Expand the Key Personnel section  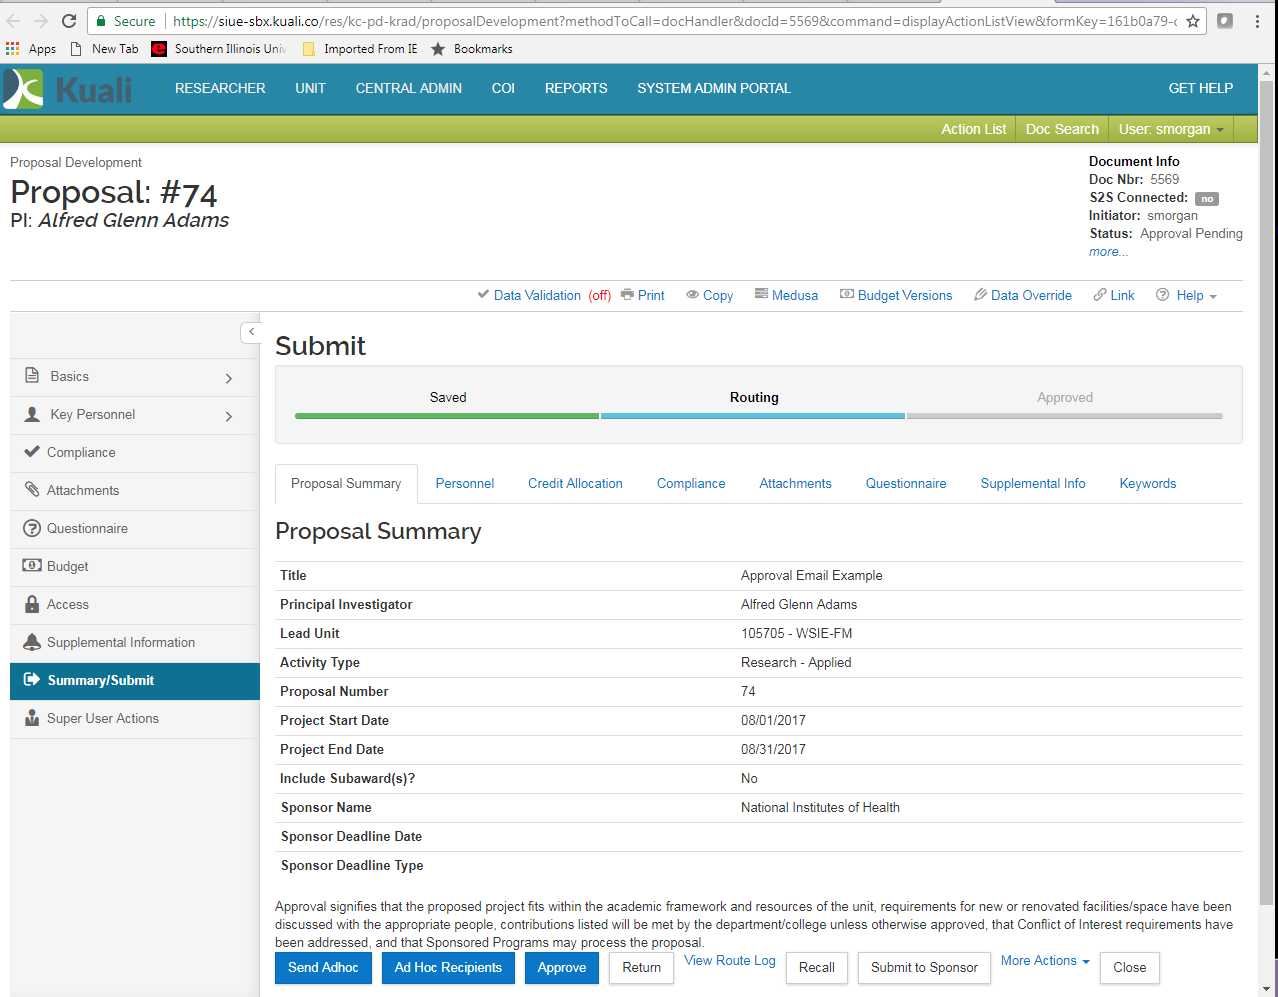(229, 416)
